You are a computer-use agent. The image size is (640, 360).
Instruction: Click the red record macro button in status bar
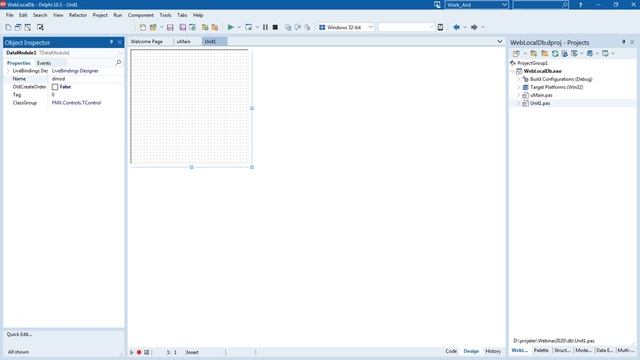click(139, 352)
